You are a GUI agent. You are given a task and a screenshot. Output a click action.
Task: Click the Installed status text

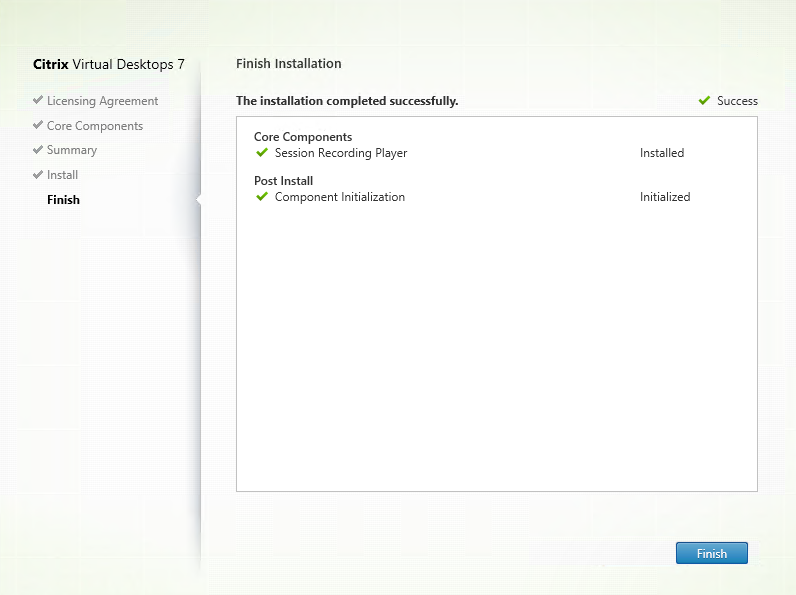(662, 153)
